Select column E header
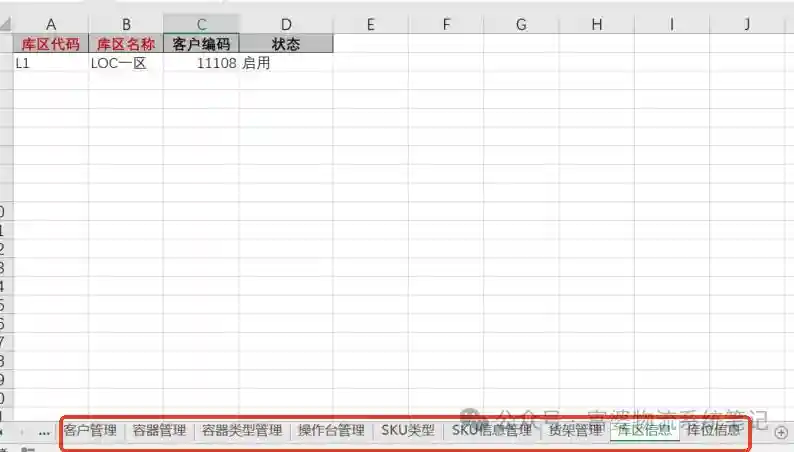This screenshot has width=794, height=452. 370,24
